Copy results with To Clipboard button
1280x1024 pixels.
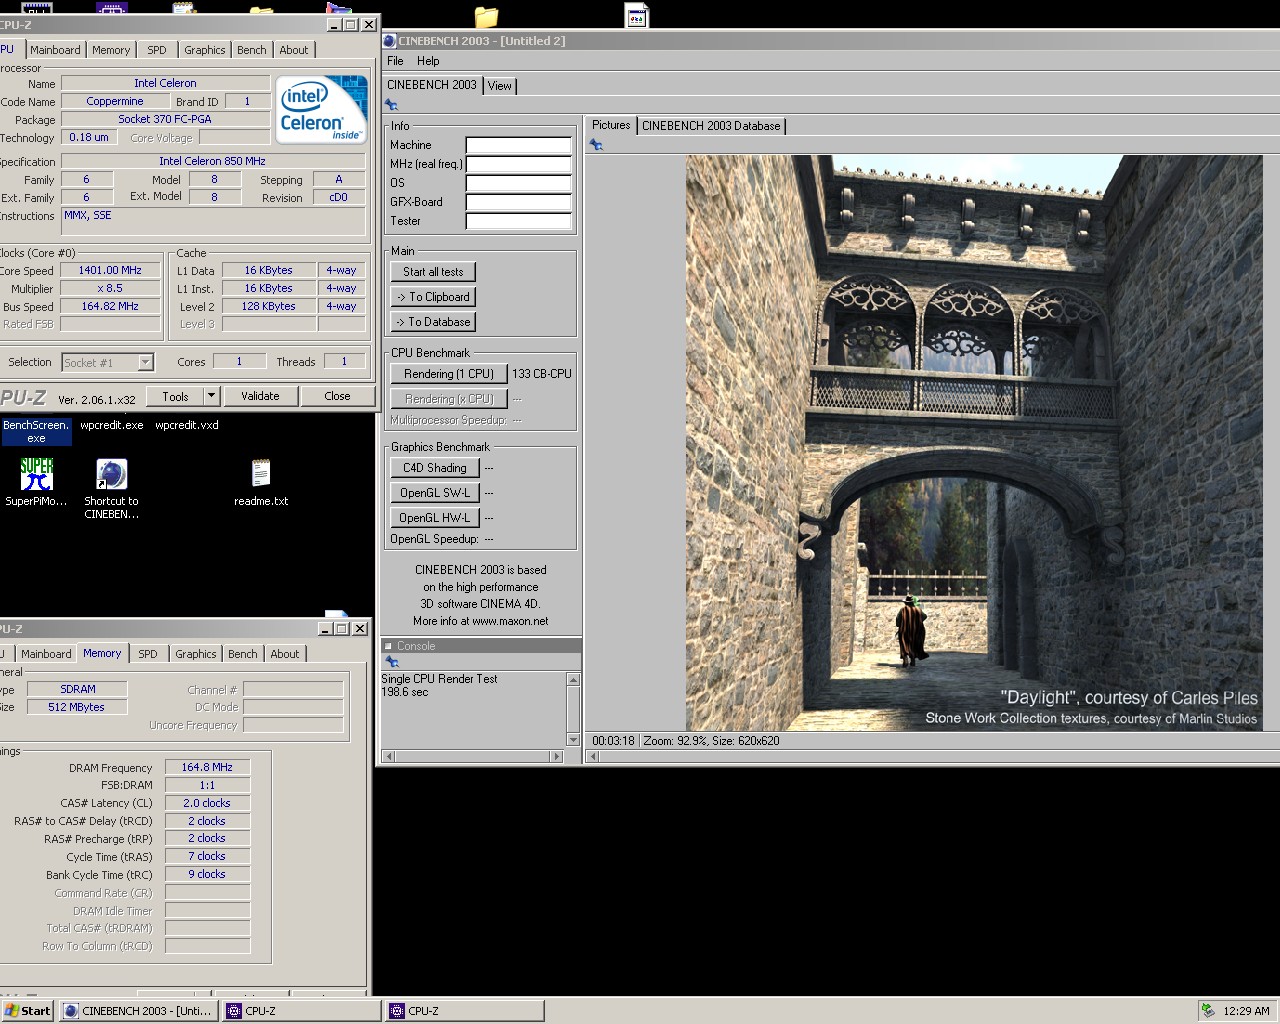coord(433,297)
